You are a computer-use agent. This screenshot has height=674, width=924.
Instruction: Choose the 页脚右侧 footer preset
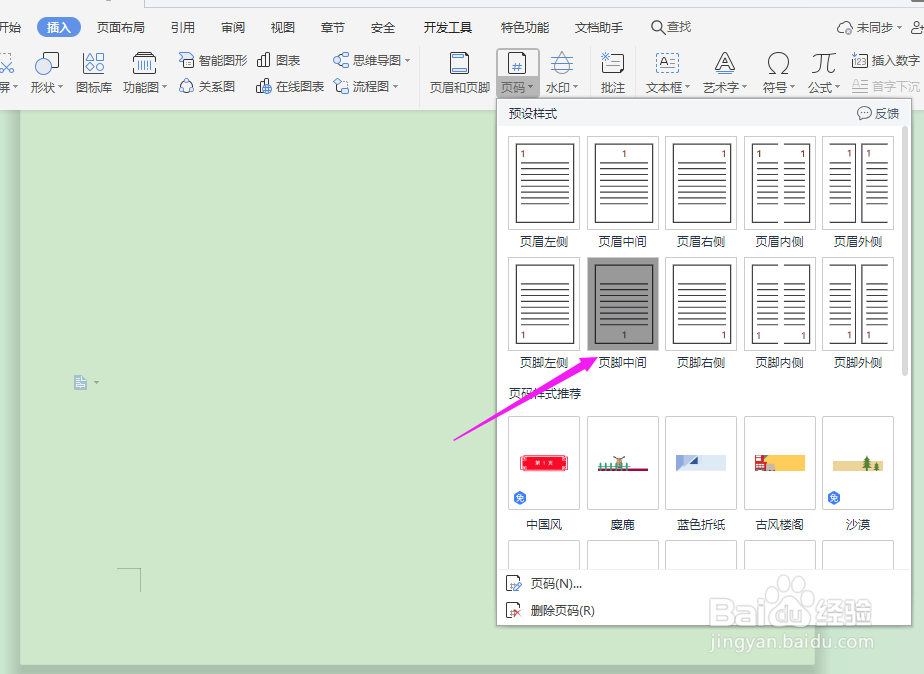tap(700, 304)
